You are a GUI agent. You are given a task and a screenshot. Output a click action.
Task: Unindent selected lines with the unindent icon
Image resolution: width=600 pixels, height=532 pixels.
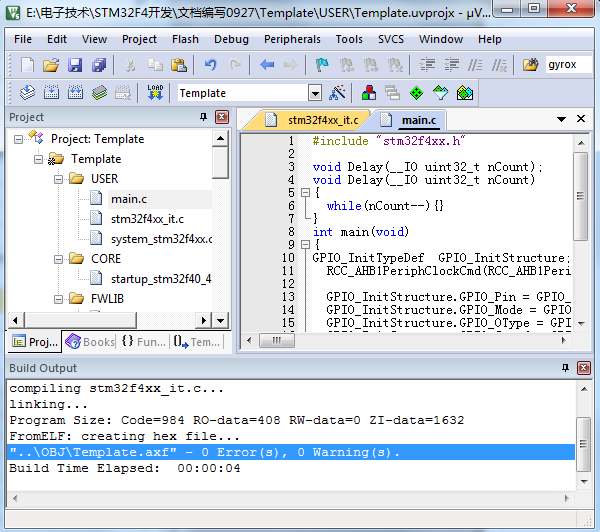451,65
